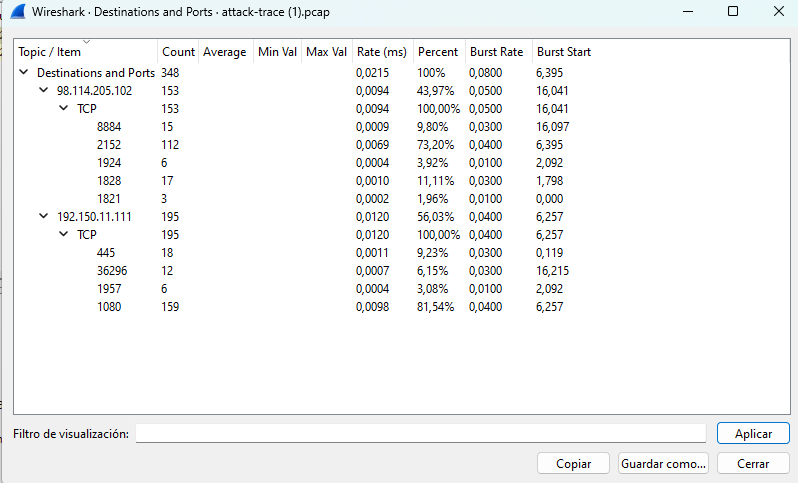798x483 pixels.
Task: Open the Guardar como... save dialog
Action: click(664, 464)
